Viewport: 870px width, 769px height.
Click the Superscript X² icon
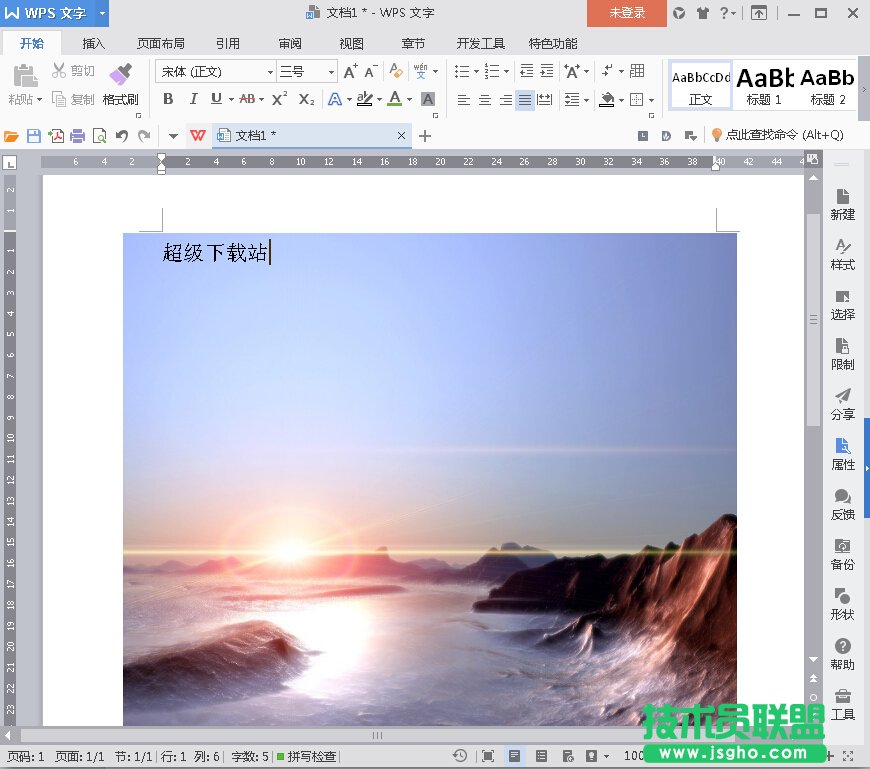[280, 99]
